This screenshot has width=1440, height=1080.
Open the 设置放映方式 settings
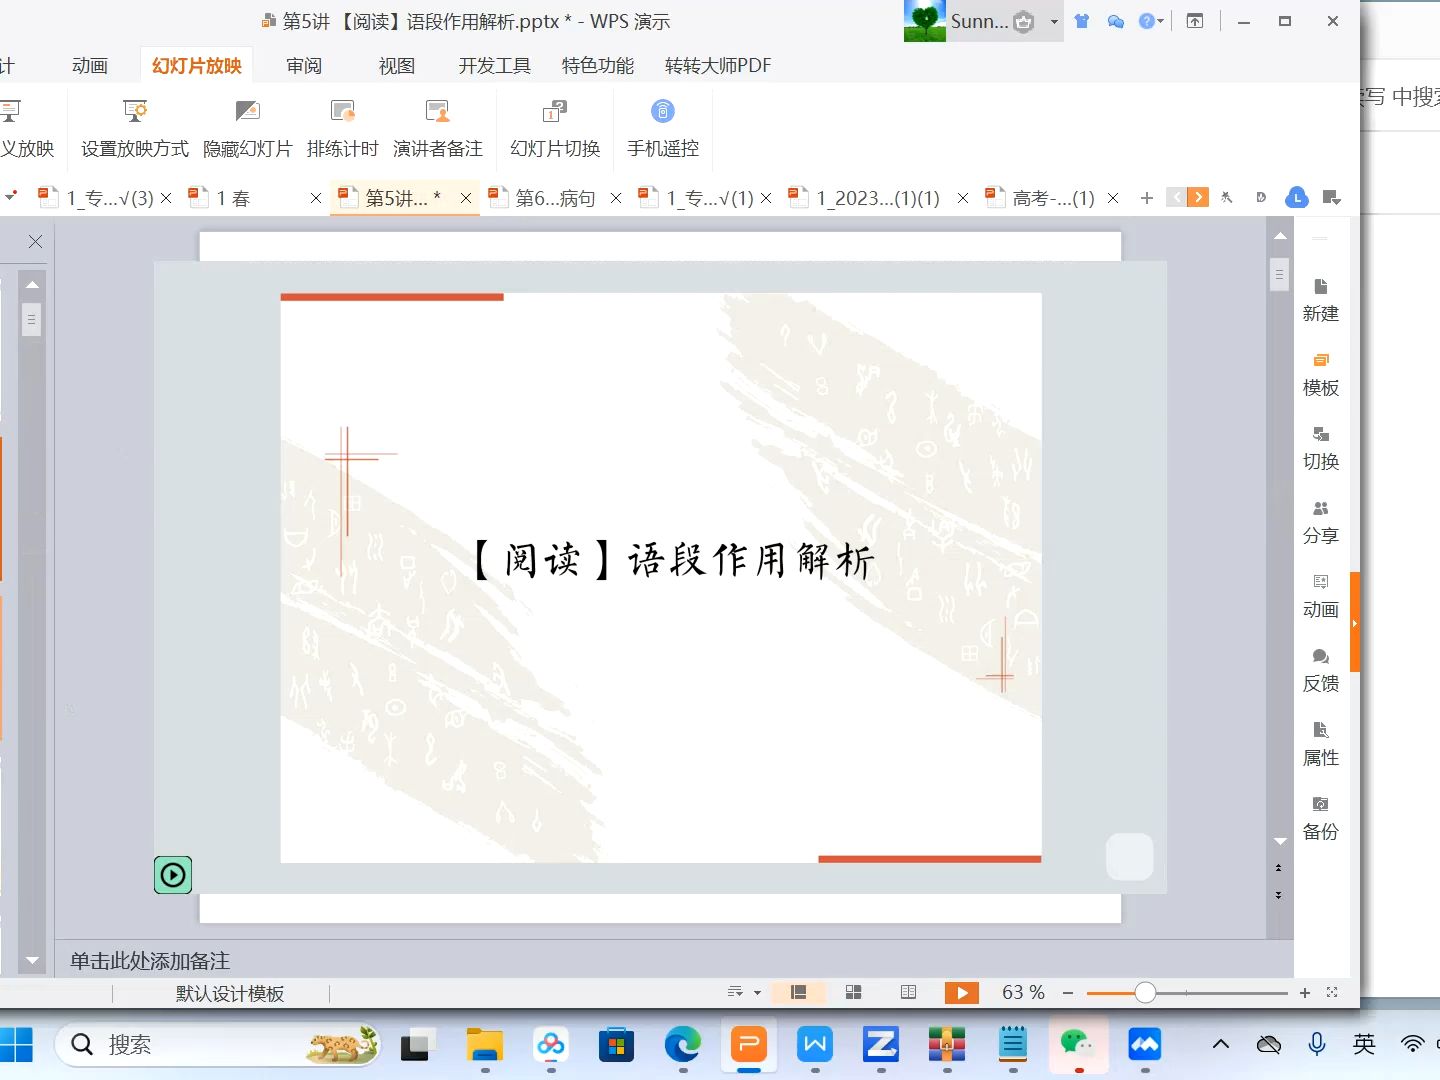[x=134, y=128]
